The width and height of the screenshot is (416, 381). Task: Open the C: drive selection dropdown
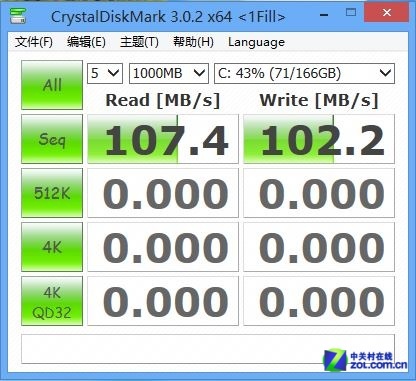pos(304,73)
